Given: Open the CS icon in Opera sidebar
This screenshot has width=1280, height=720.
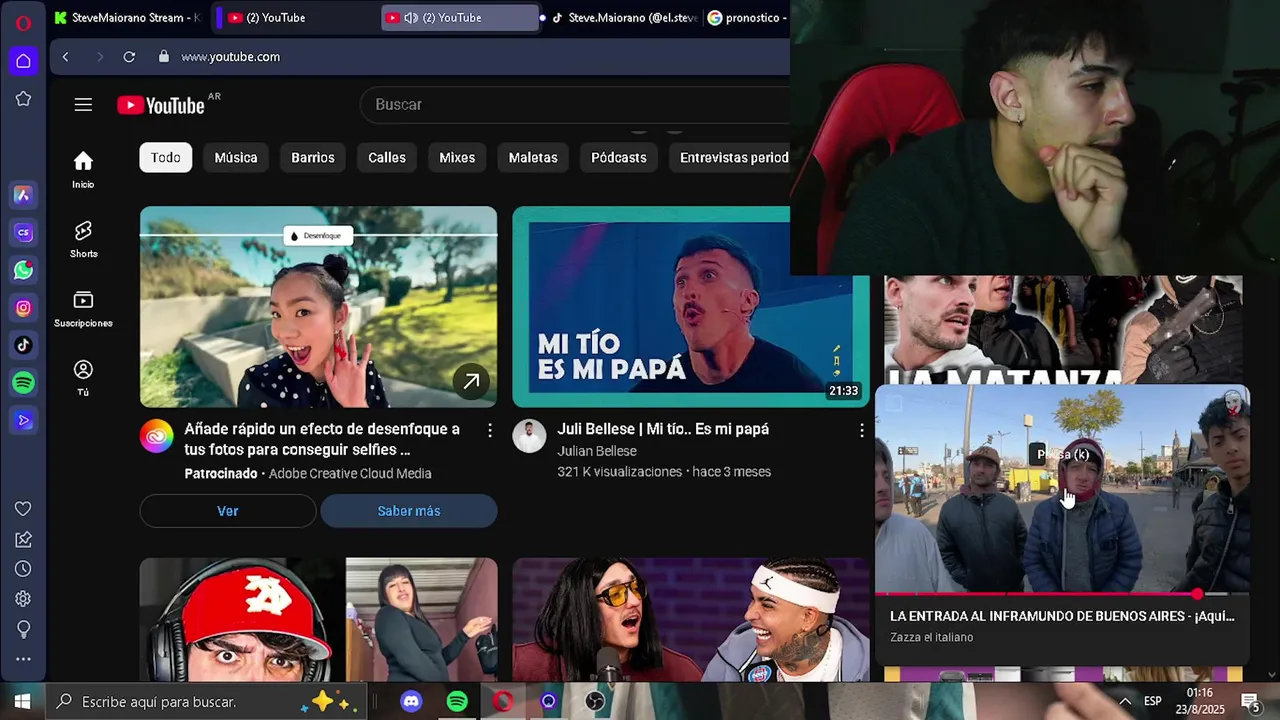Looking at the screenshot, I should tap(23, 233).
